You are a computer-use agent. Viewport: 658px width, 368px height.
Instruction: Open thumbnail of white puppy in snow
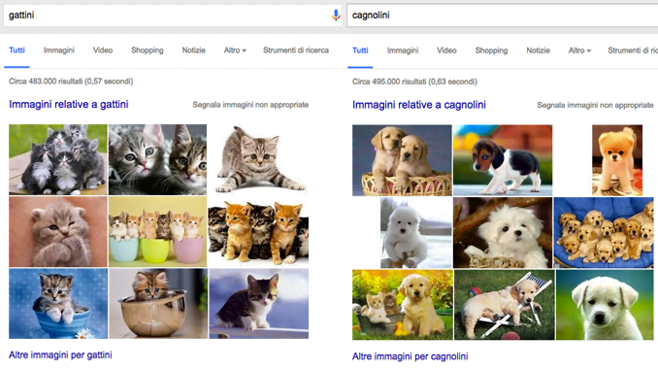point(416,233)
